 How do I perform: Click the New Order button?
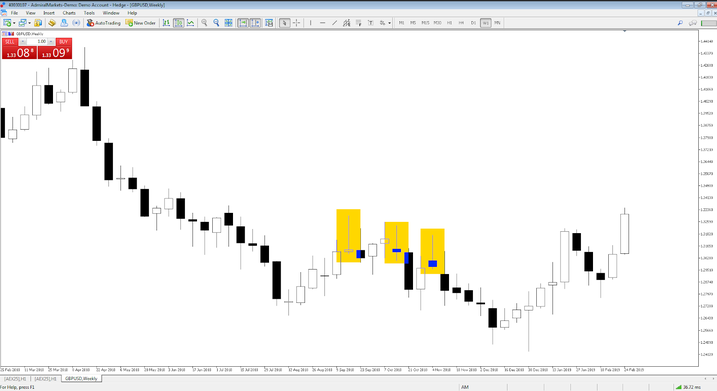point(140,23)
